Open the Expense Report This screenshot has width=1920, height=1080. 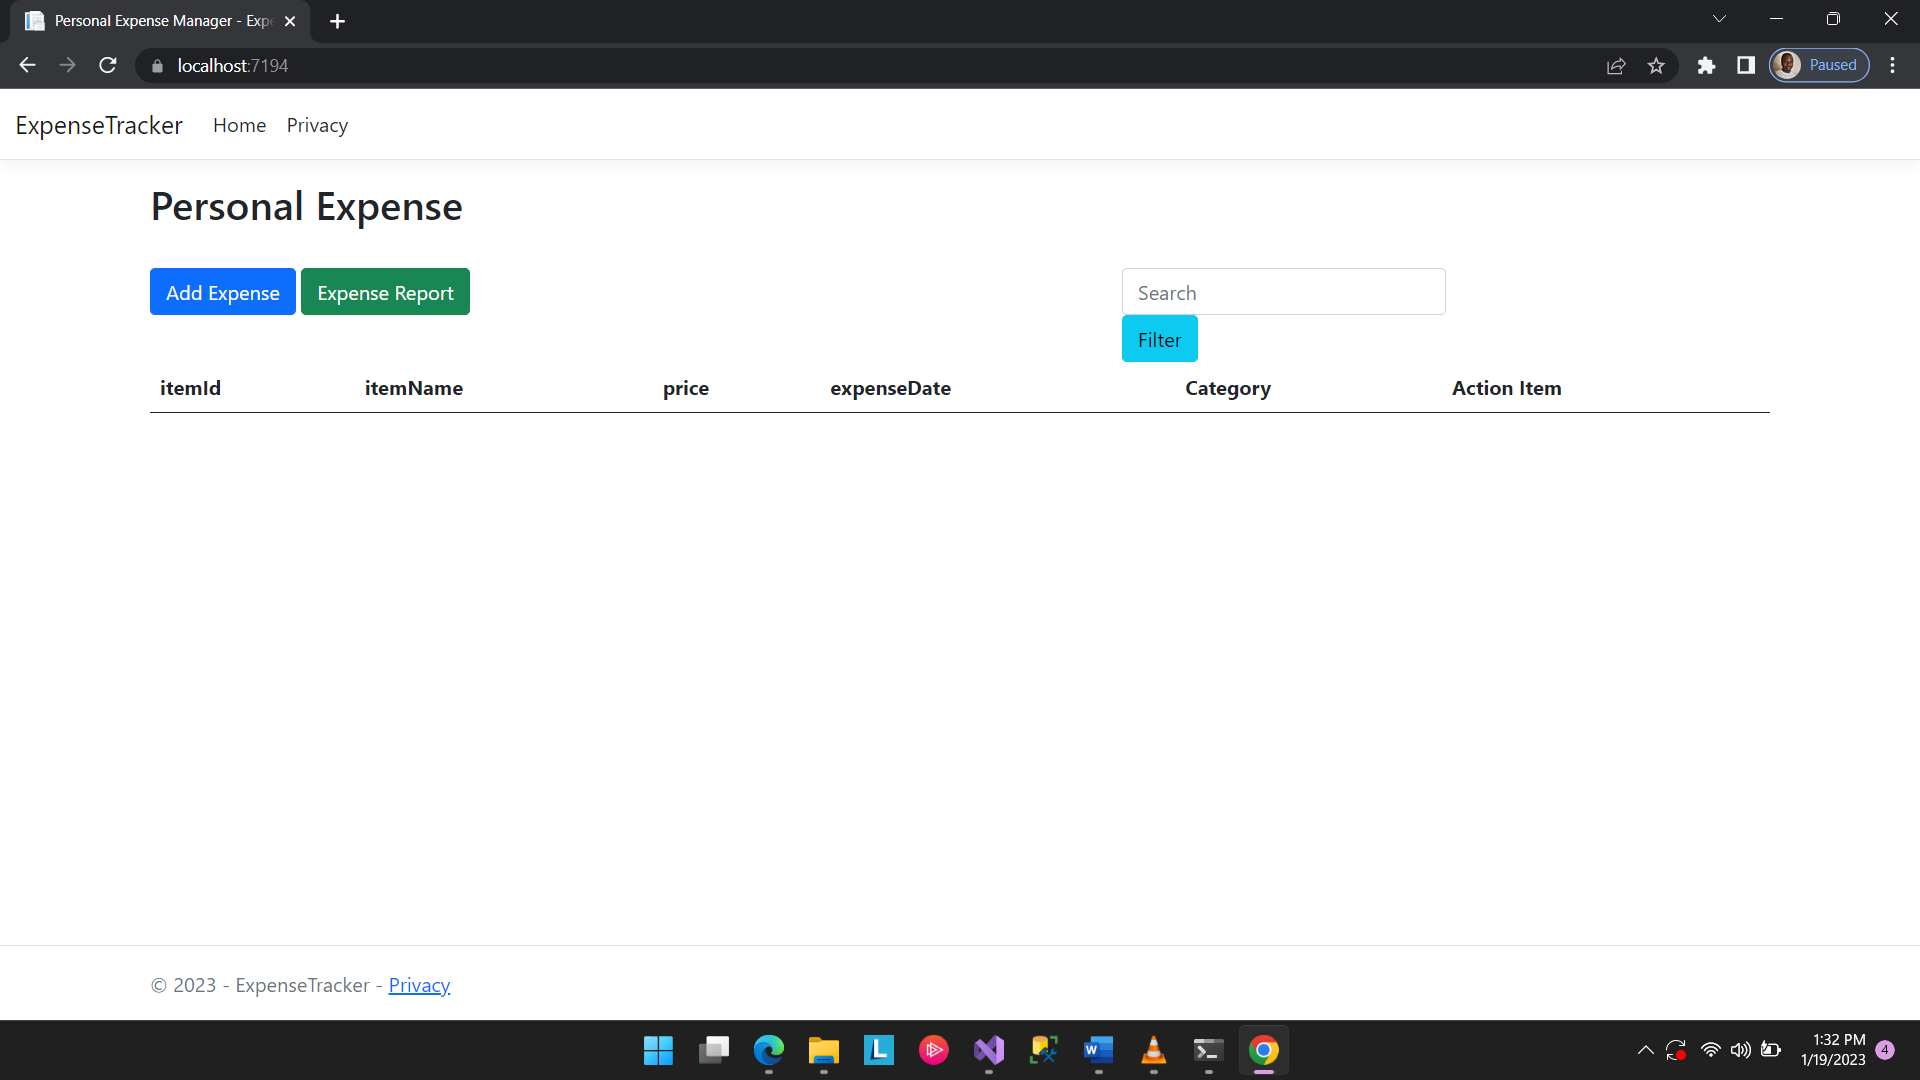[385, 292]
